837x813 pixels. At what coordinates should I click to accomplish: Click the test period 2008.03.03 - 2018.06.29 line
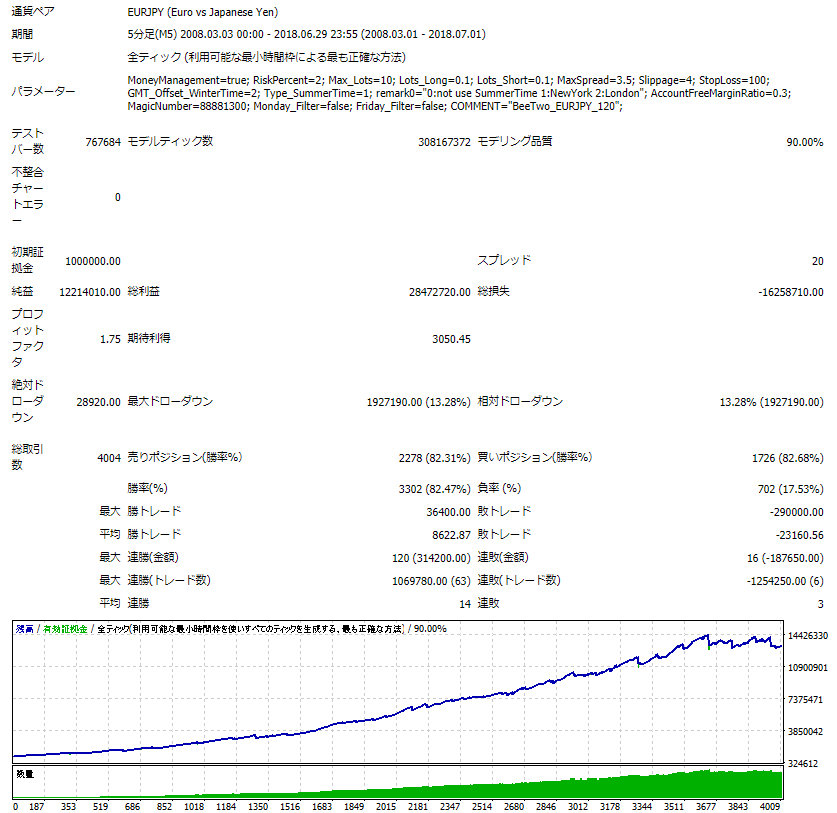point(306,35)
